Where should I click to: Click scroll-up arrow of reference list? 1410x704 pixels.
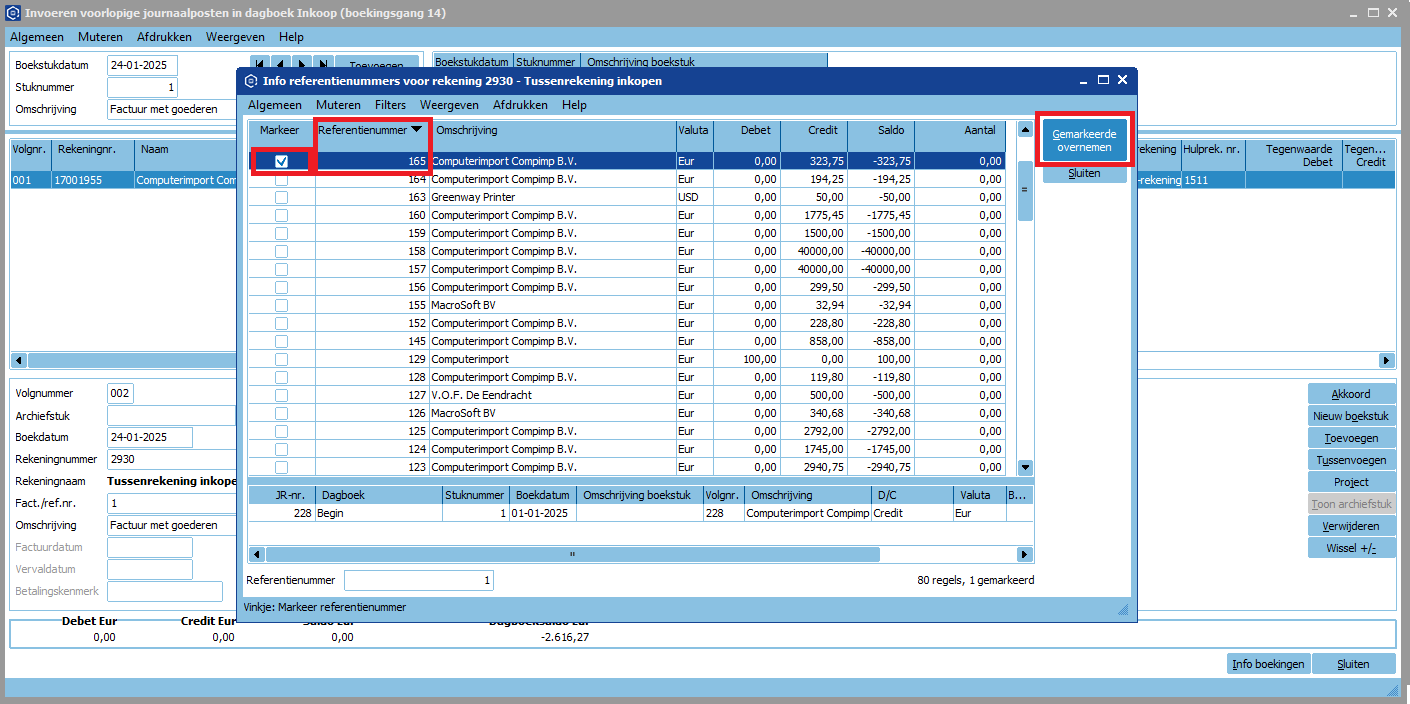pos(1025,130)
